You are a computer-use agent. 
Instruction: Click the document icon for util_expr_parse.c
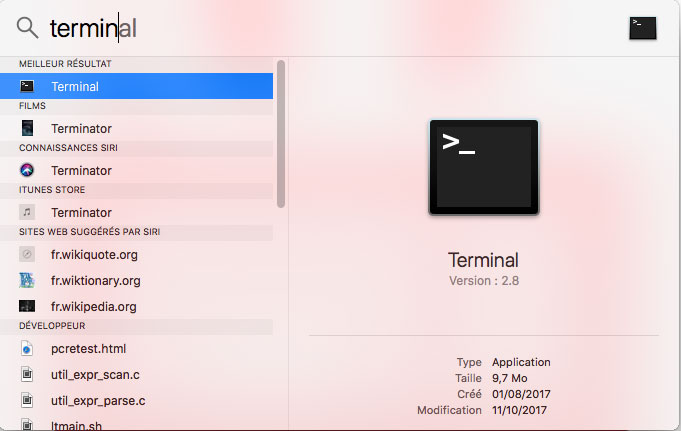click(27, 400)
